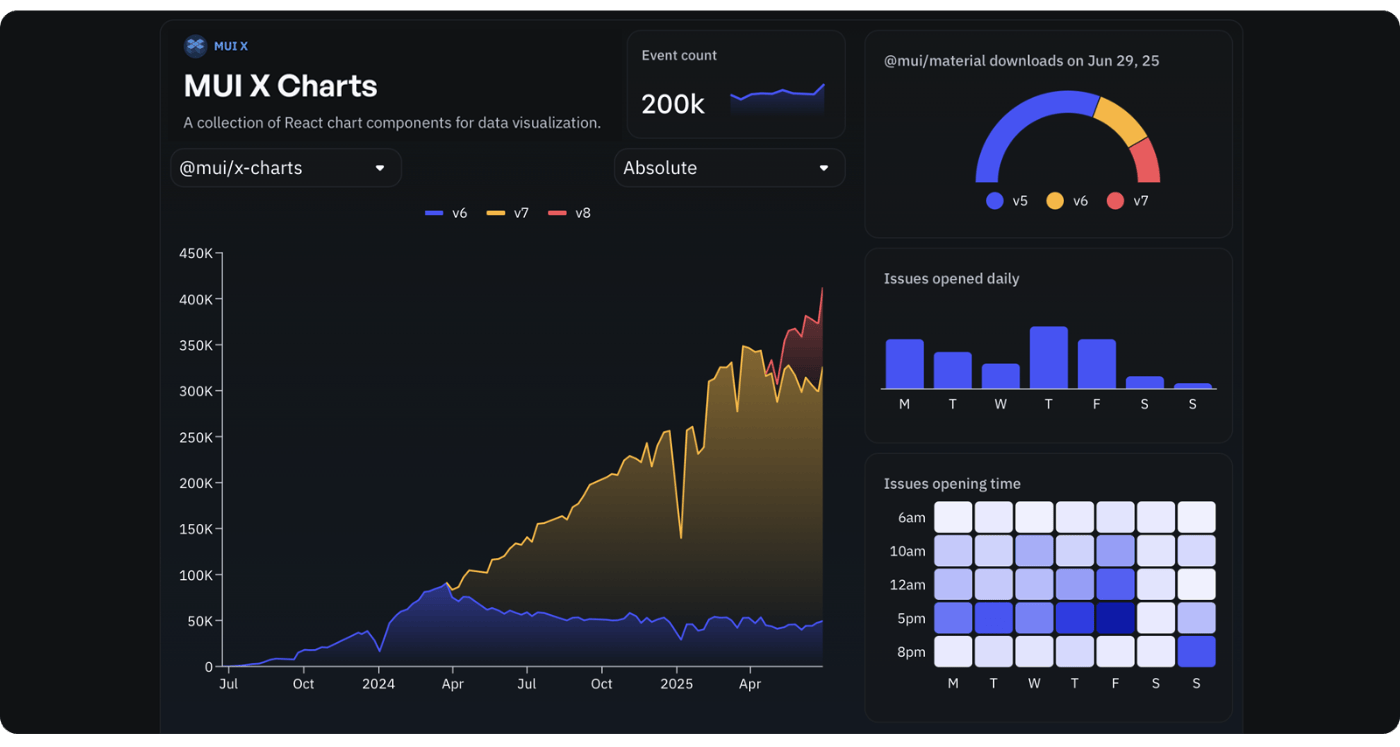Click the arrow on the Absolute selector
This screenshot has width=1400, height=747.
(x=824, y=168)
